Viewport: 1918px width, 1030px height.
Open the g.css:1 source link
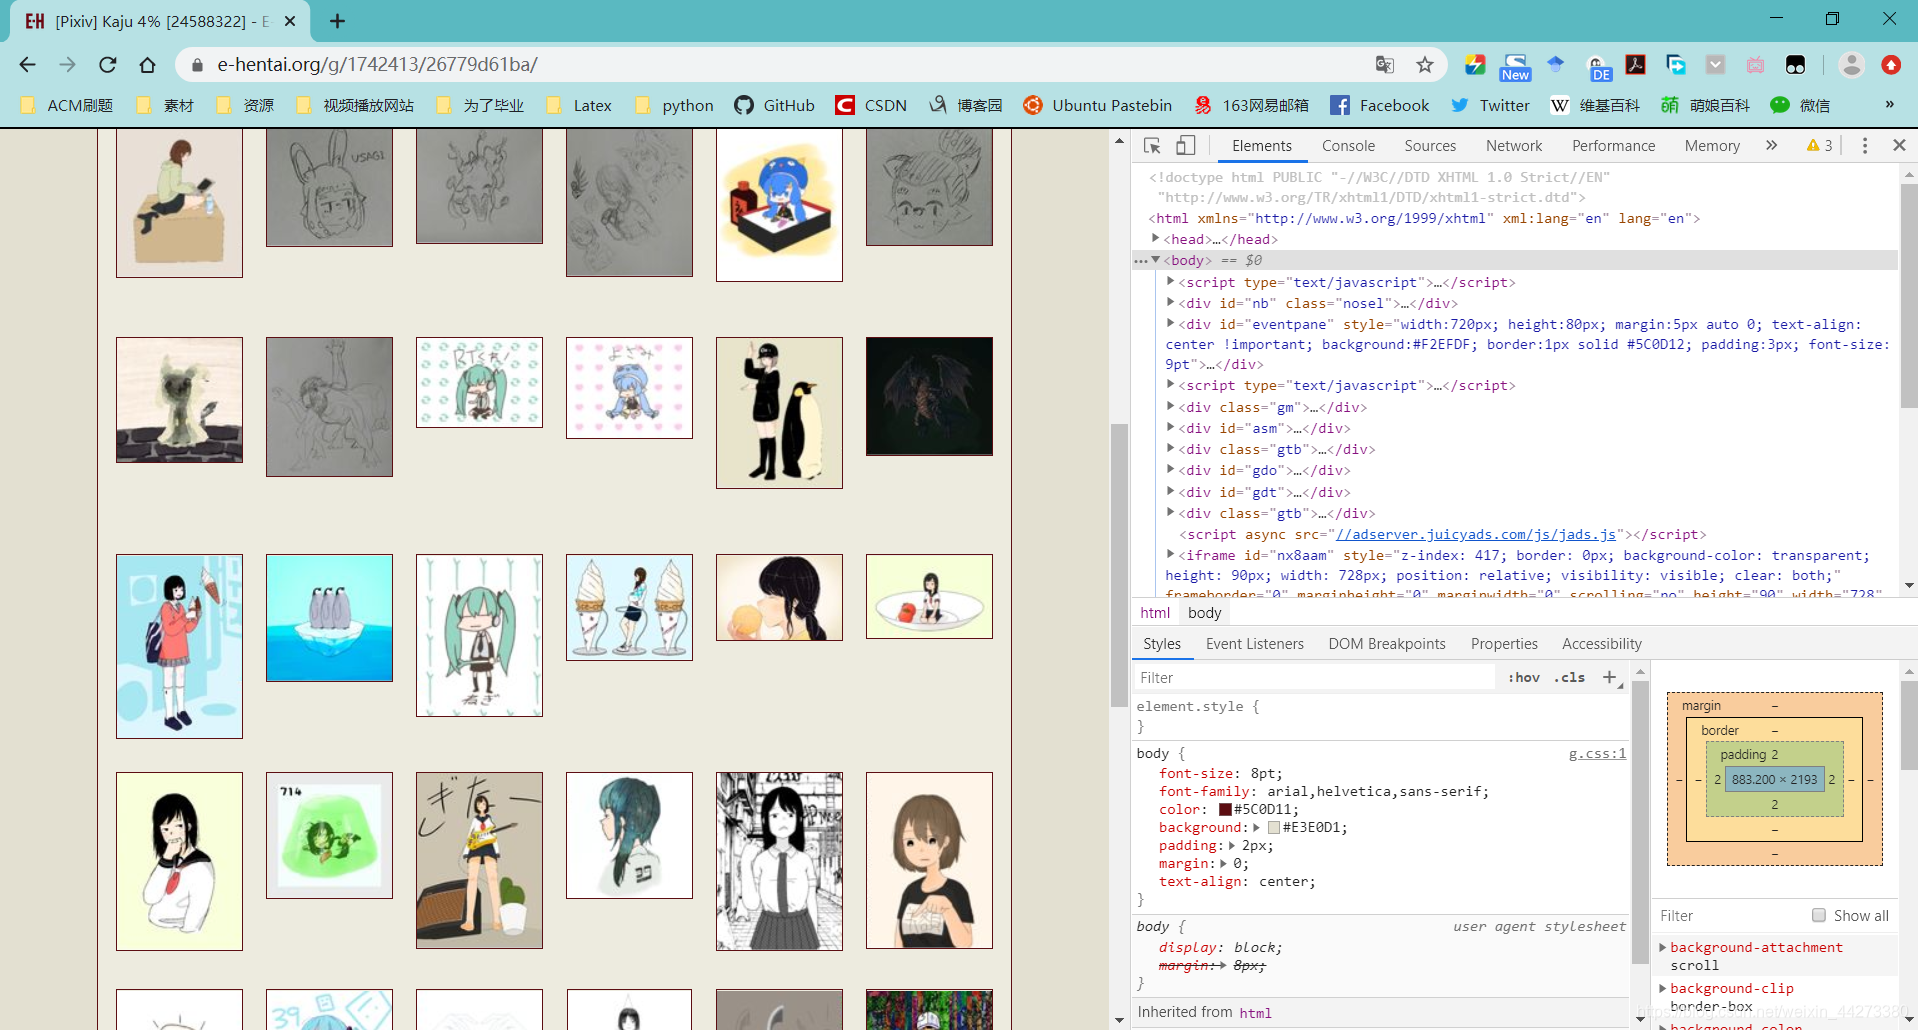(1597, 753)
